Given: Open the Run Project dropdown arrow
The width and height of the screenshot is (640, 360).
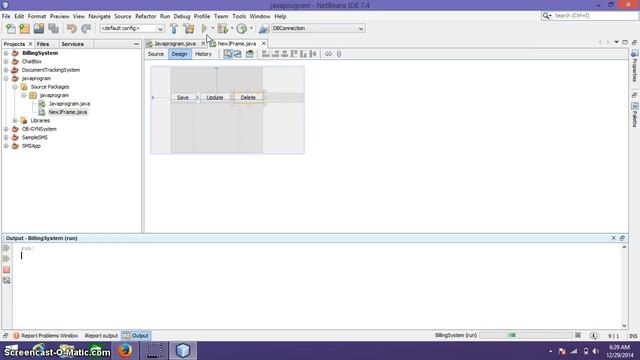Looking at the screenshot, I should pyautogui.click(x=213, y=28).
